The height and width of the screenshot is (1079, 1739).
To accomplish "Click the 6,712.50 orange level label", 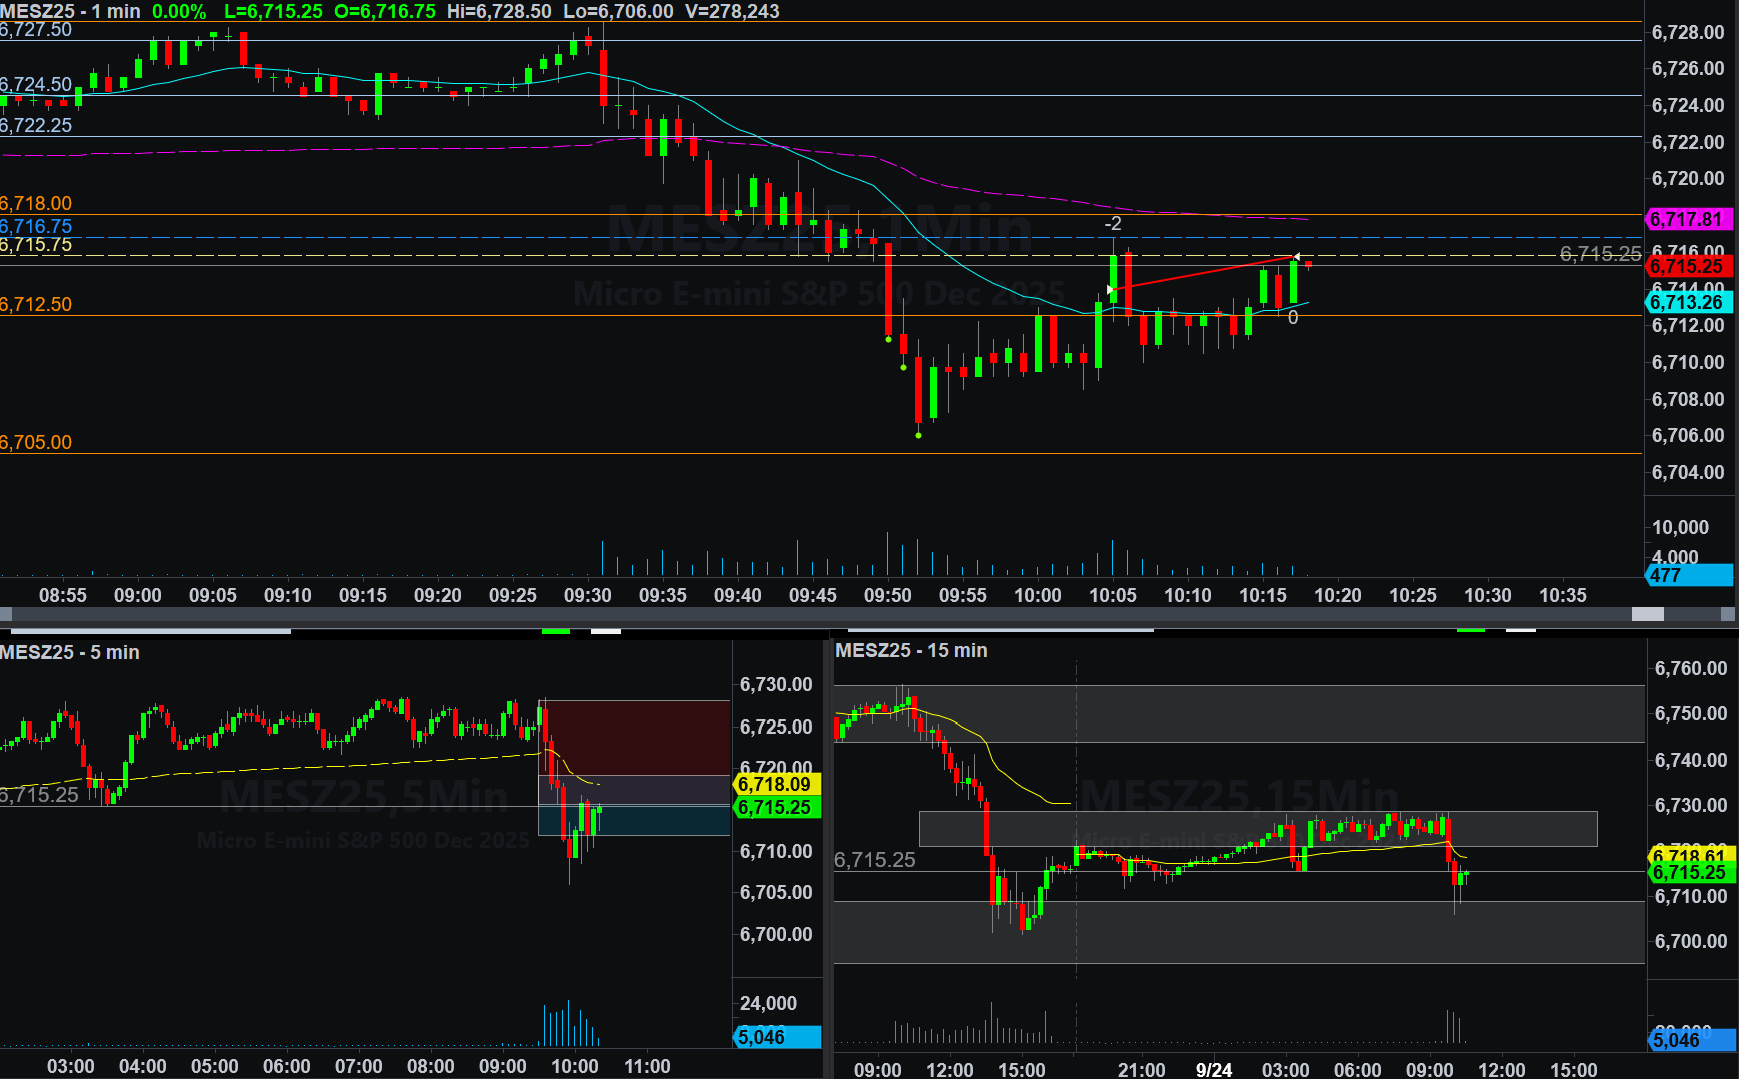I will tap(36, 304).
